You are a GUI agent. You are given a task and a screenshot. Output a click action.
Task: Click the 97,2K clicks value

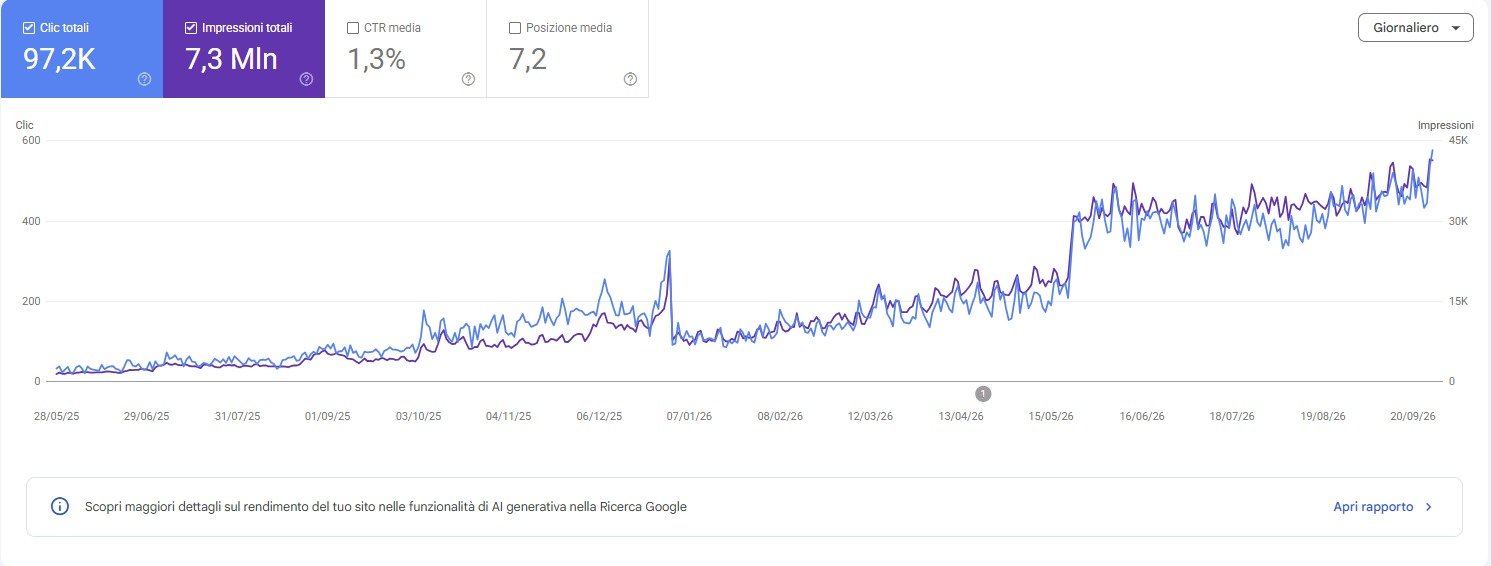click(x=59, y=59)
